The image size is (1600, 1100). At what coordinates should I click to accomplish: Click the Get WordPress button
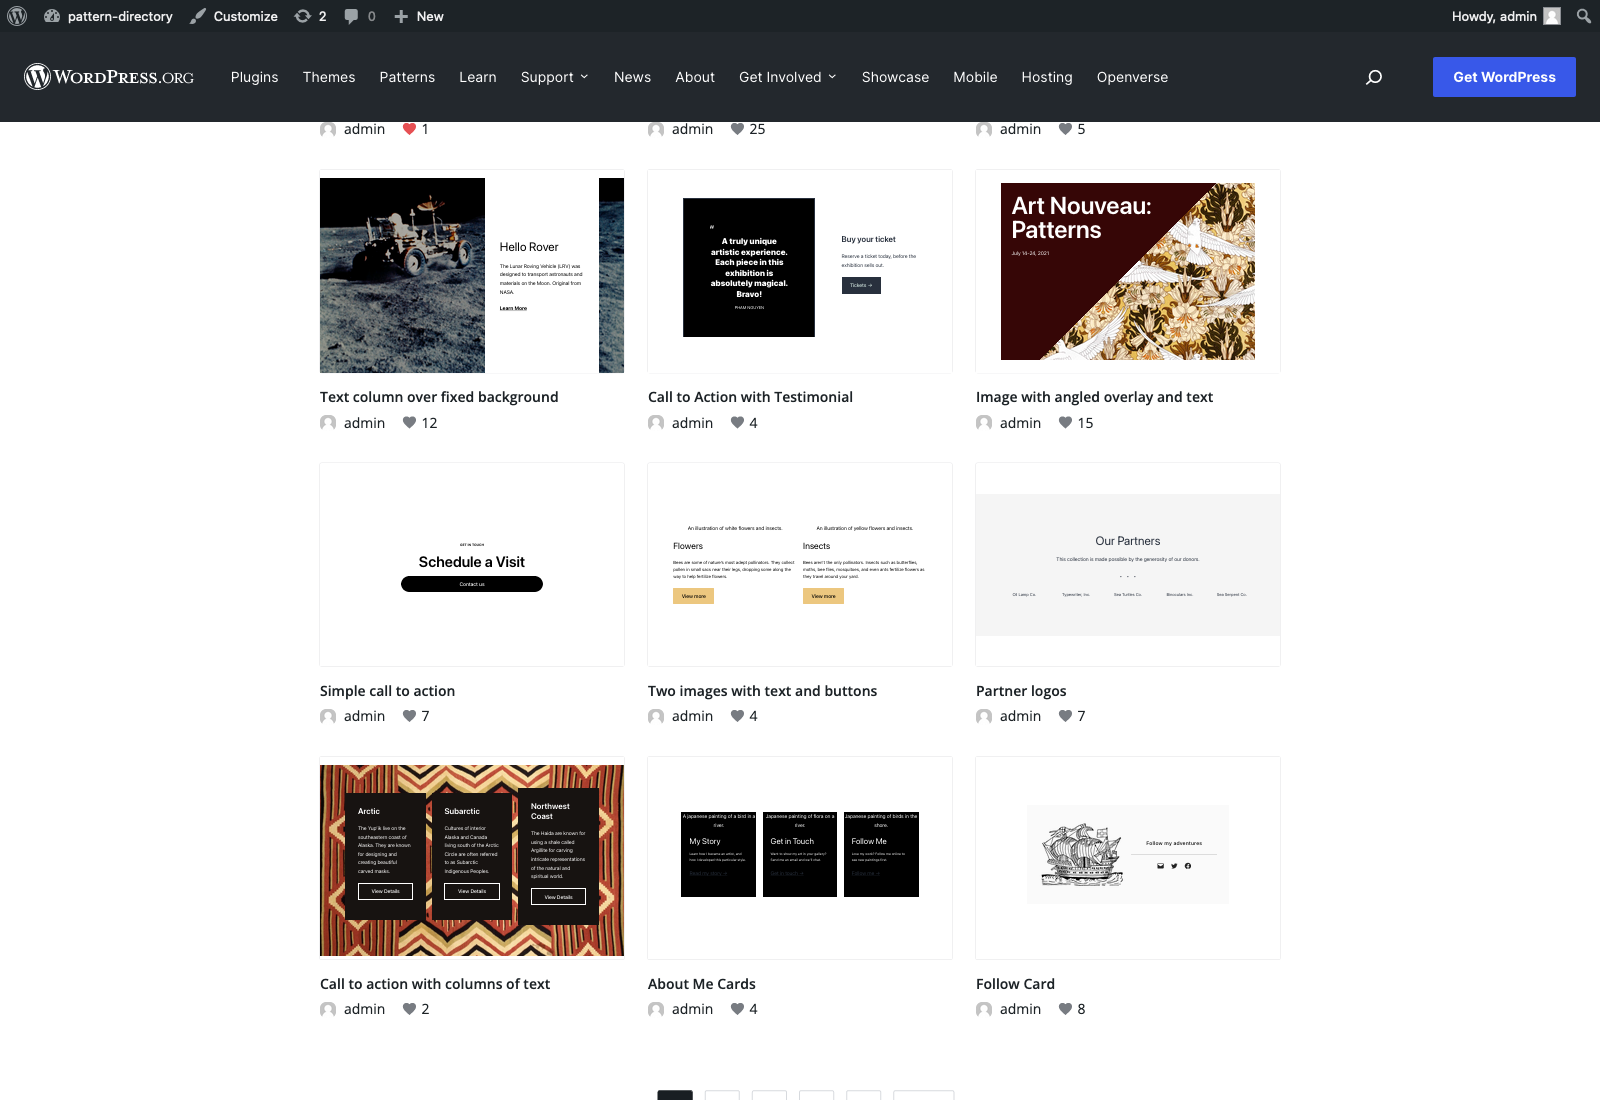click(x=1504, y=77)
